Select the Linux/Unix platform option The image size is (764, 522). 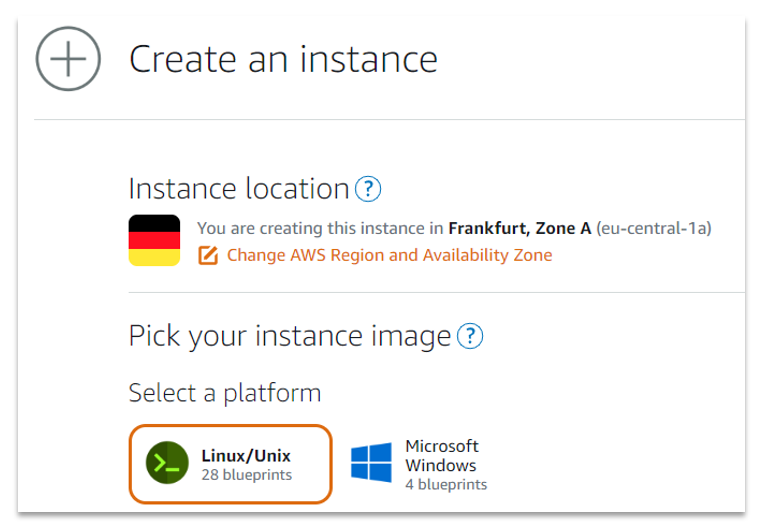pyautogui.click(x=230, y=464)
